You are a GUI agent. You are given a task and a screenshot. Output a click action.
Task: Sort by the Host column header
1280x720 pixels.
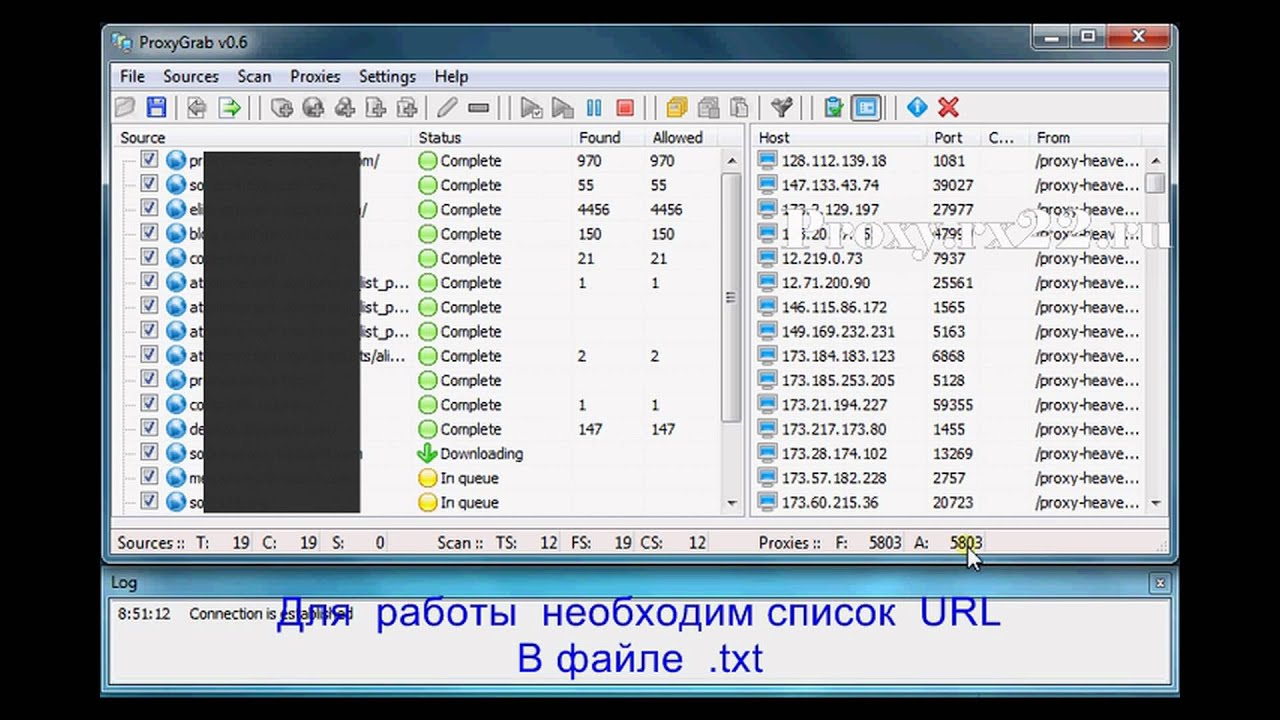pos(840,137)
